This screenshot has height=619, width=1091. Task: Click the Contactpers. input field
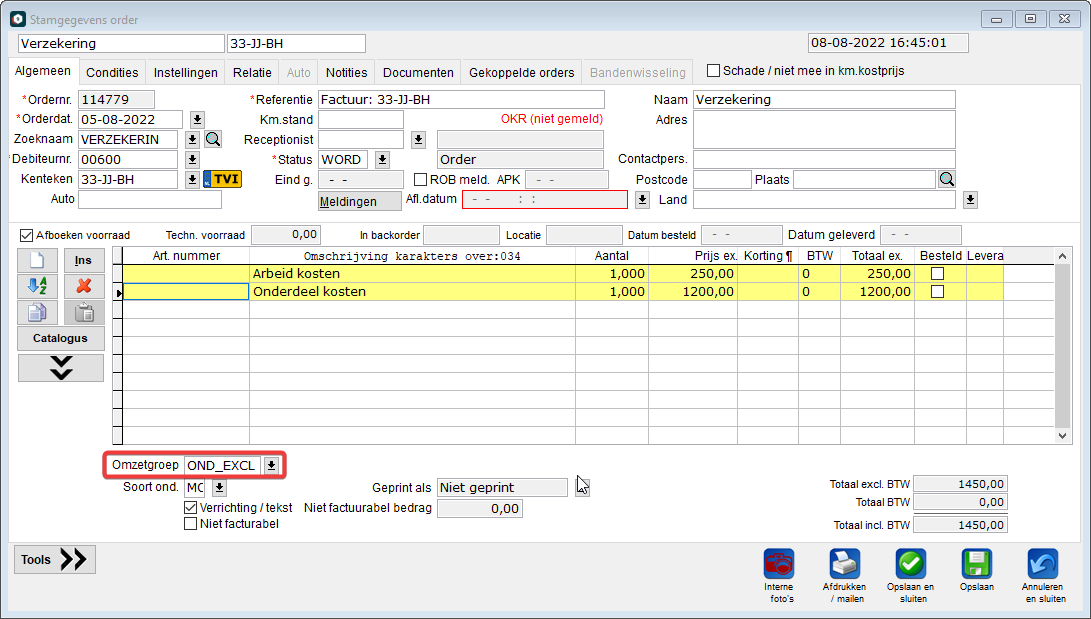(x=825, y=159)
